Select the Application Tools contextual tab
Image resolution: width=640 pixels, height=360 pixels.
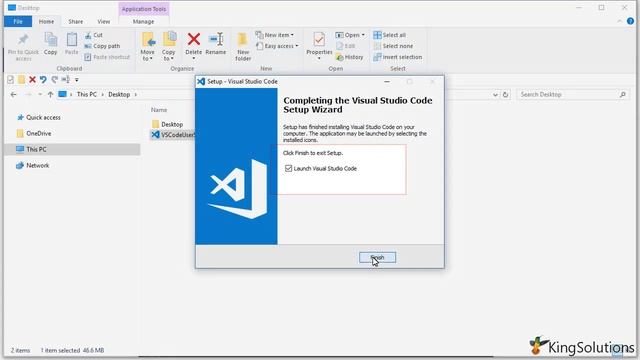(x=144, y=9)
